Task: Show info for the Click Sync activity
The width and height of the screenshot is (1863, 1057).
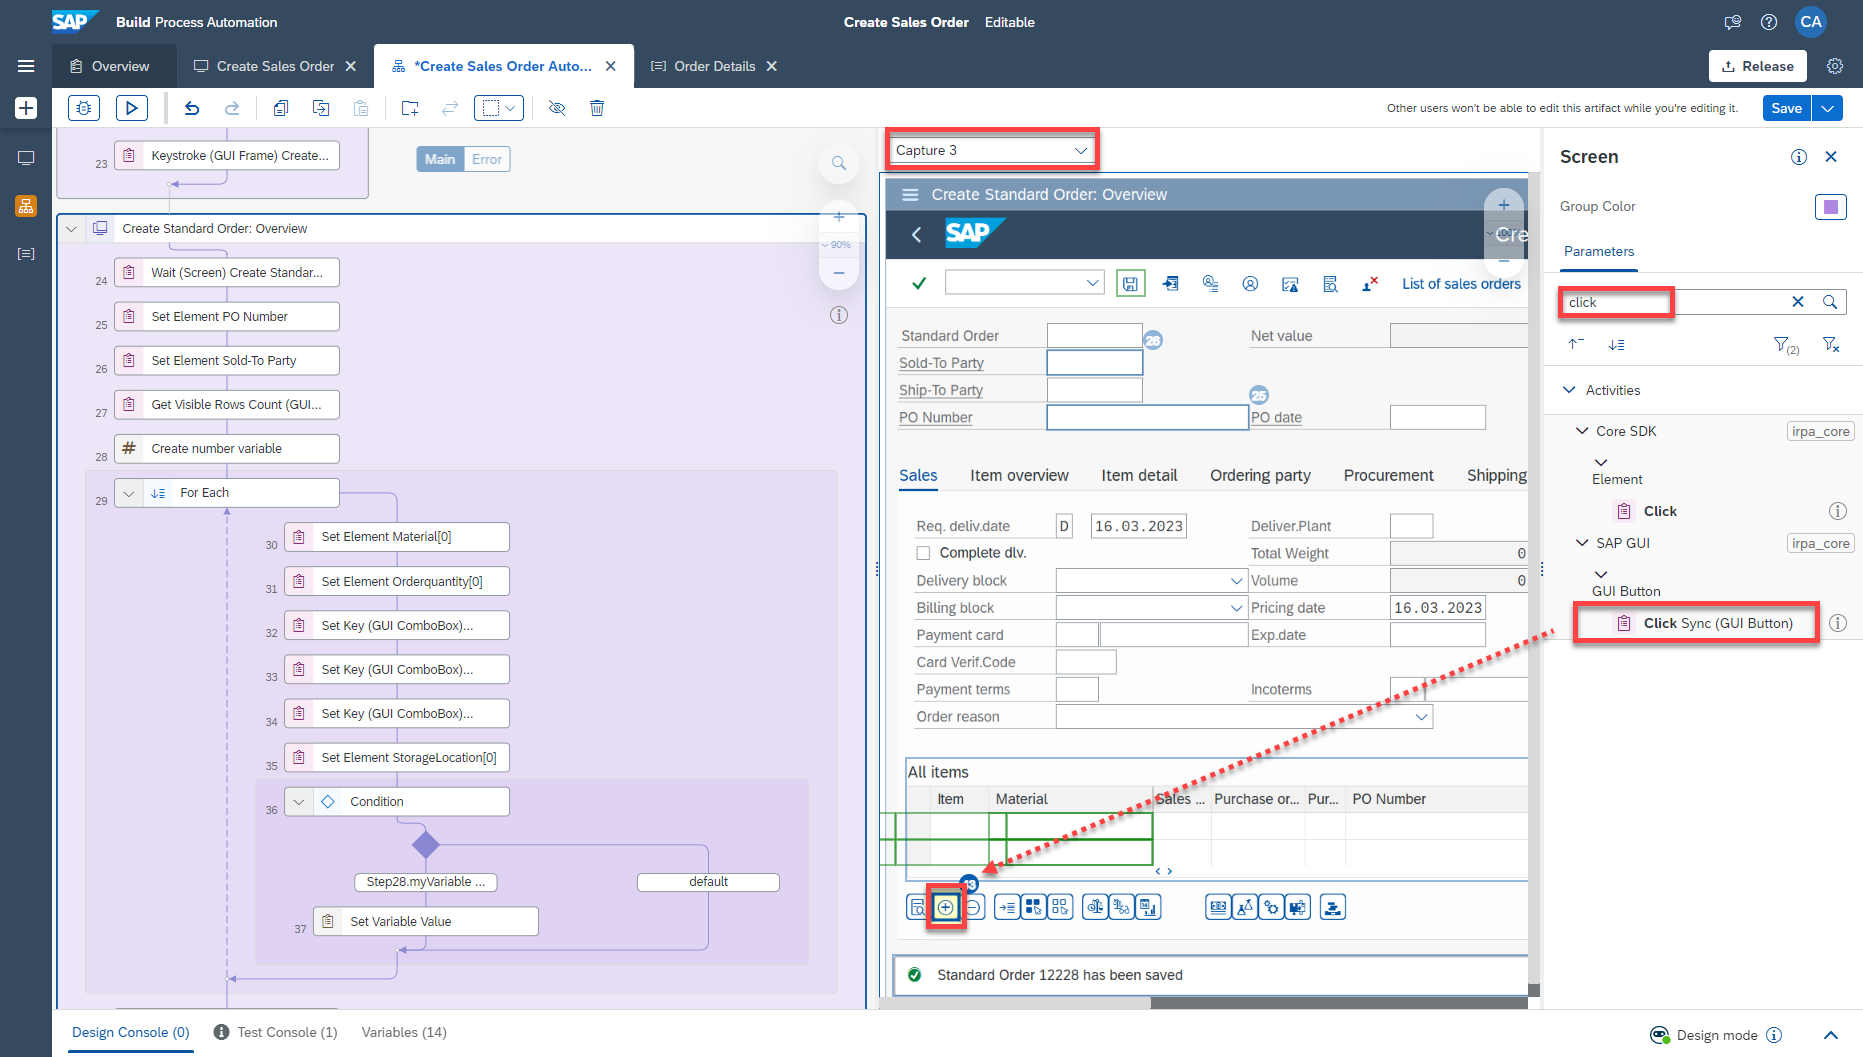Action: 1838,623
